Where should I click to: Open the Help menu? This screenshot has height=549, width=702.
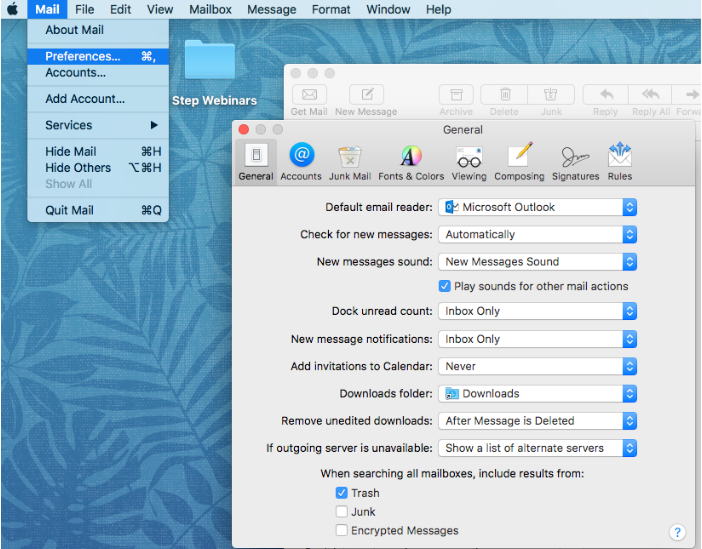coord(438,9)
